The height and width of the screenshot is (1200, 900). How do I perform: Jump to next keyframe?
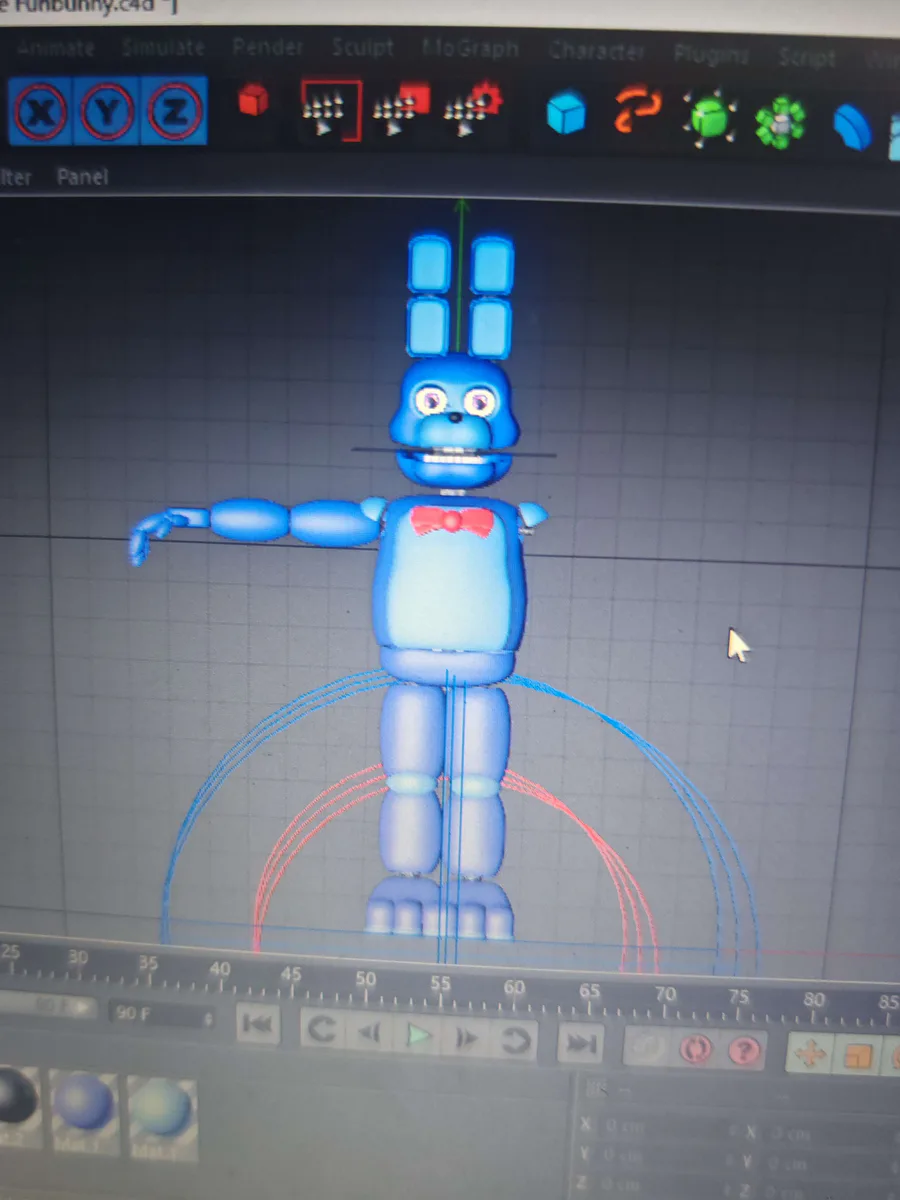[517, 1041]
